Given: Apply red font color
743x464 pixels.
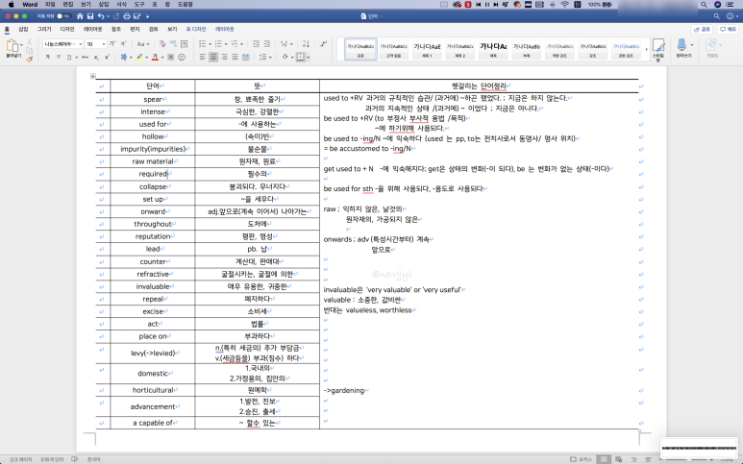Looking at the screenshot, I should tap(155, 57).
